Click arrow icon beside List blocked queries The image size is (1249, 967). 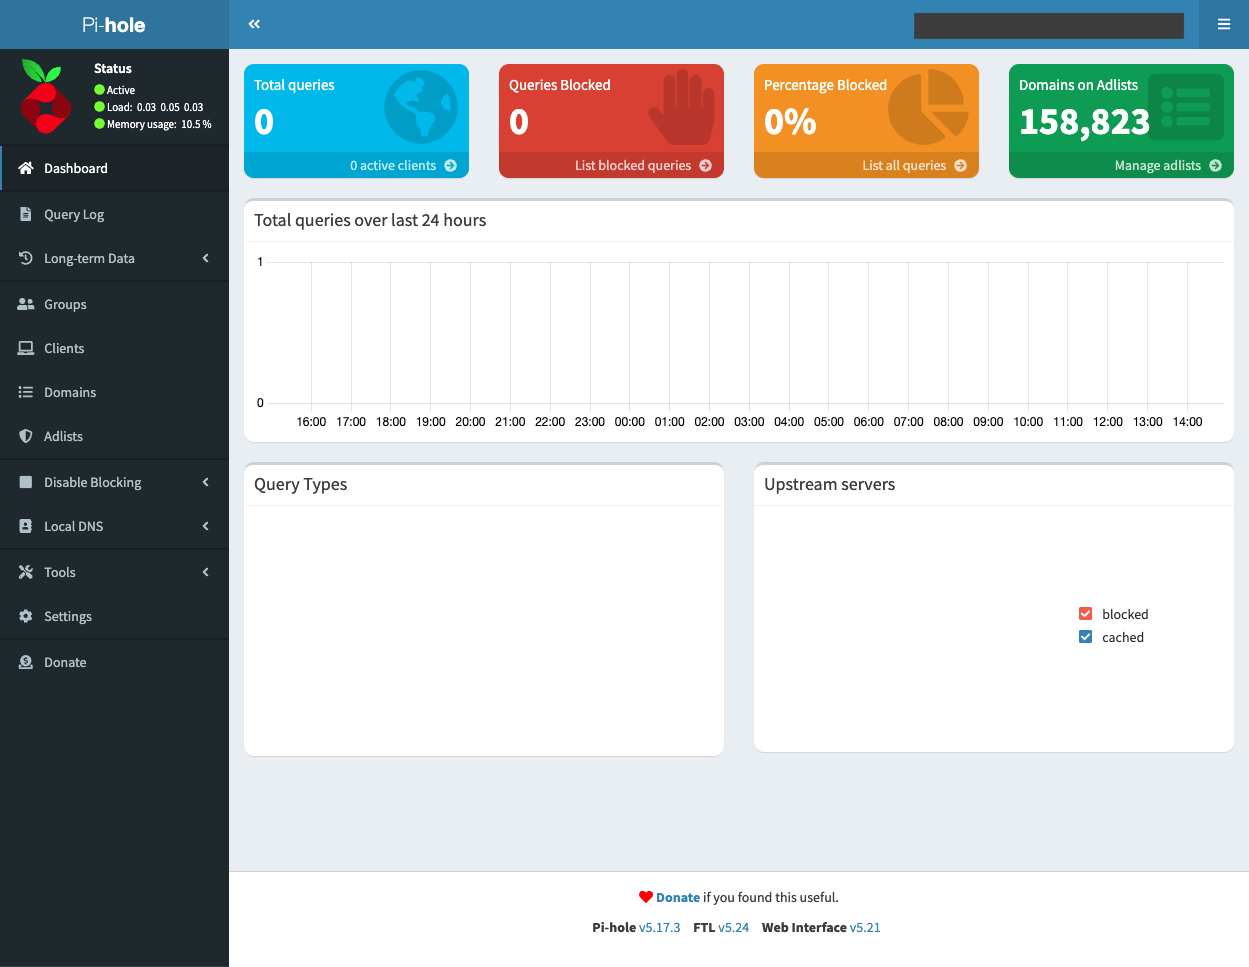pyautogui.click(x=706, y=166)
